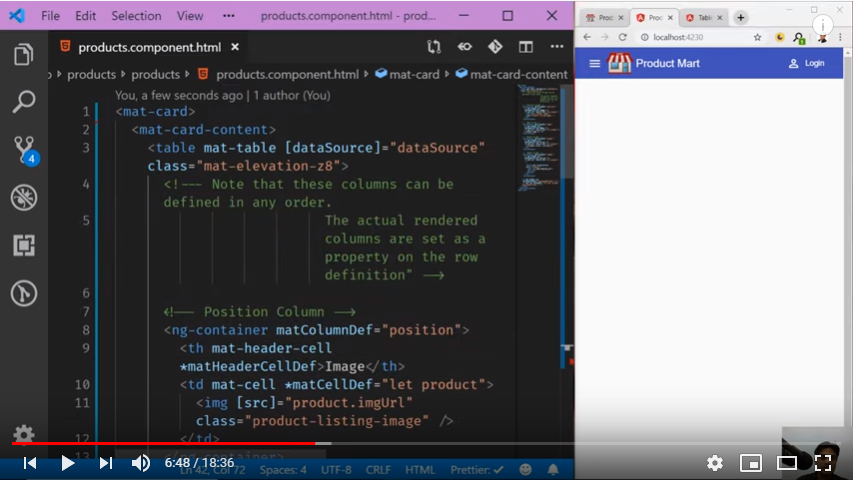Open Product Mart hamburger menu
This screenshot has width=853, height=480.
(x=595, y=63)
